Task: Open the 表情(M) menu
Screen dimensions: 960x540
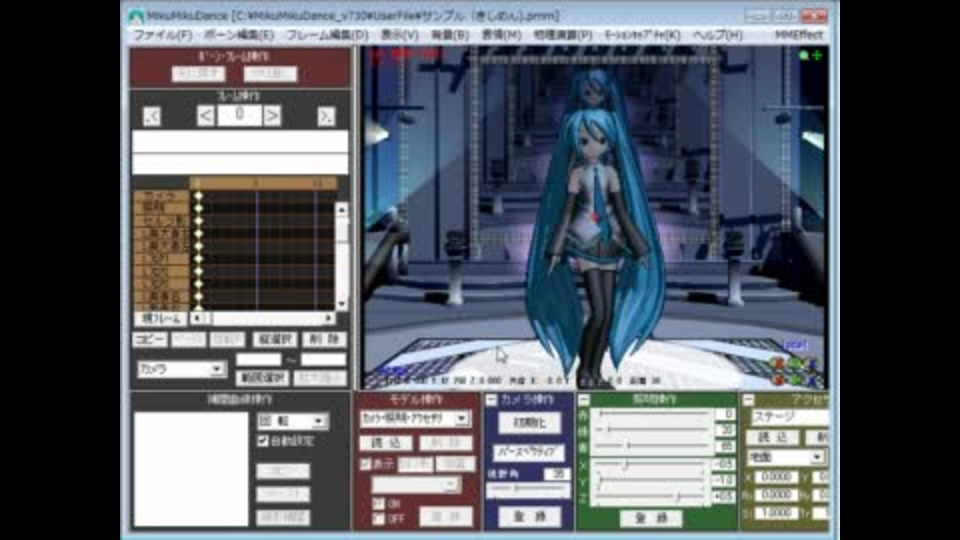Action: [501, 35]
